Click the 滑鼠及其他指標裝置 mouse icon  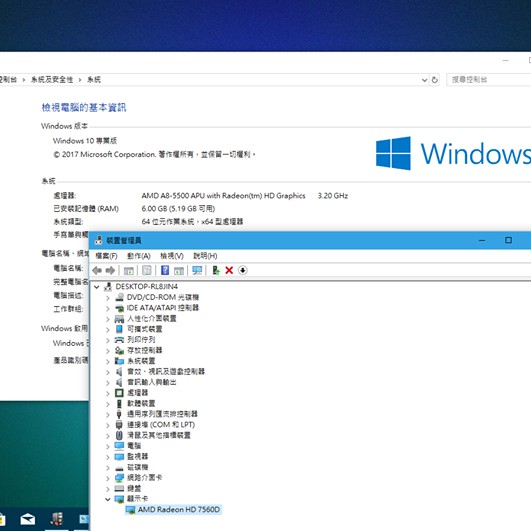[x=119, y=435]
